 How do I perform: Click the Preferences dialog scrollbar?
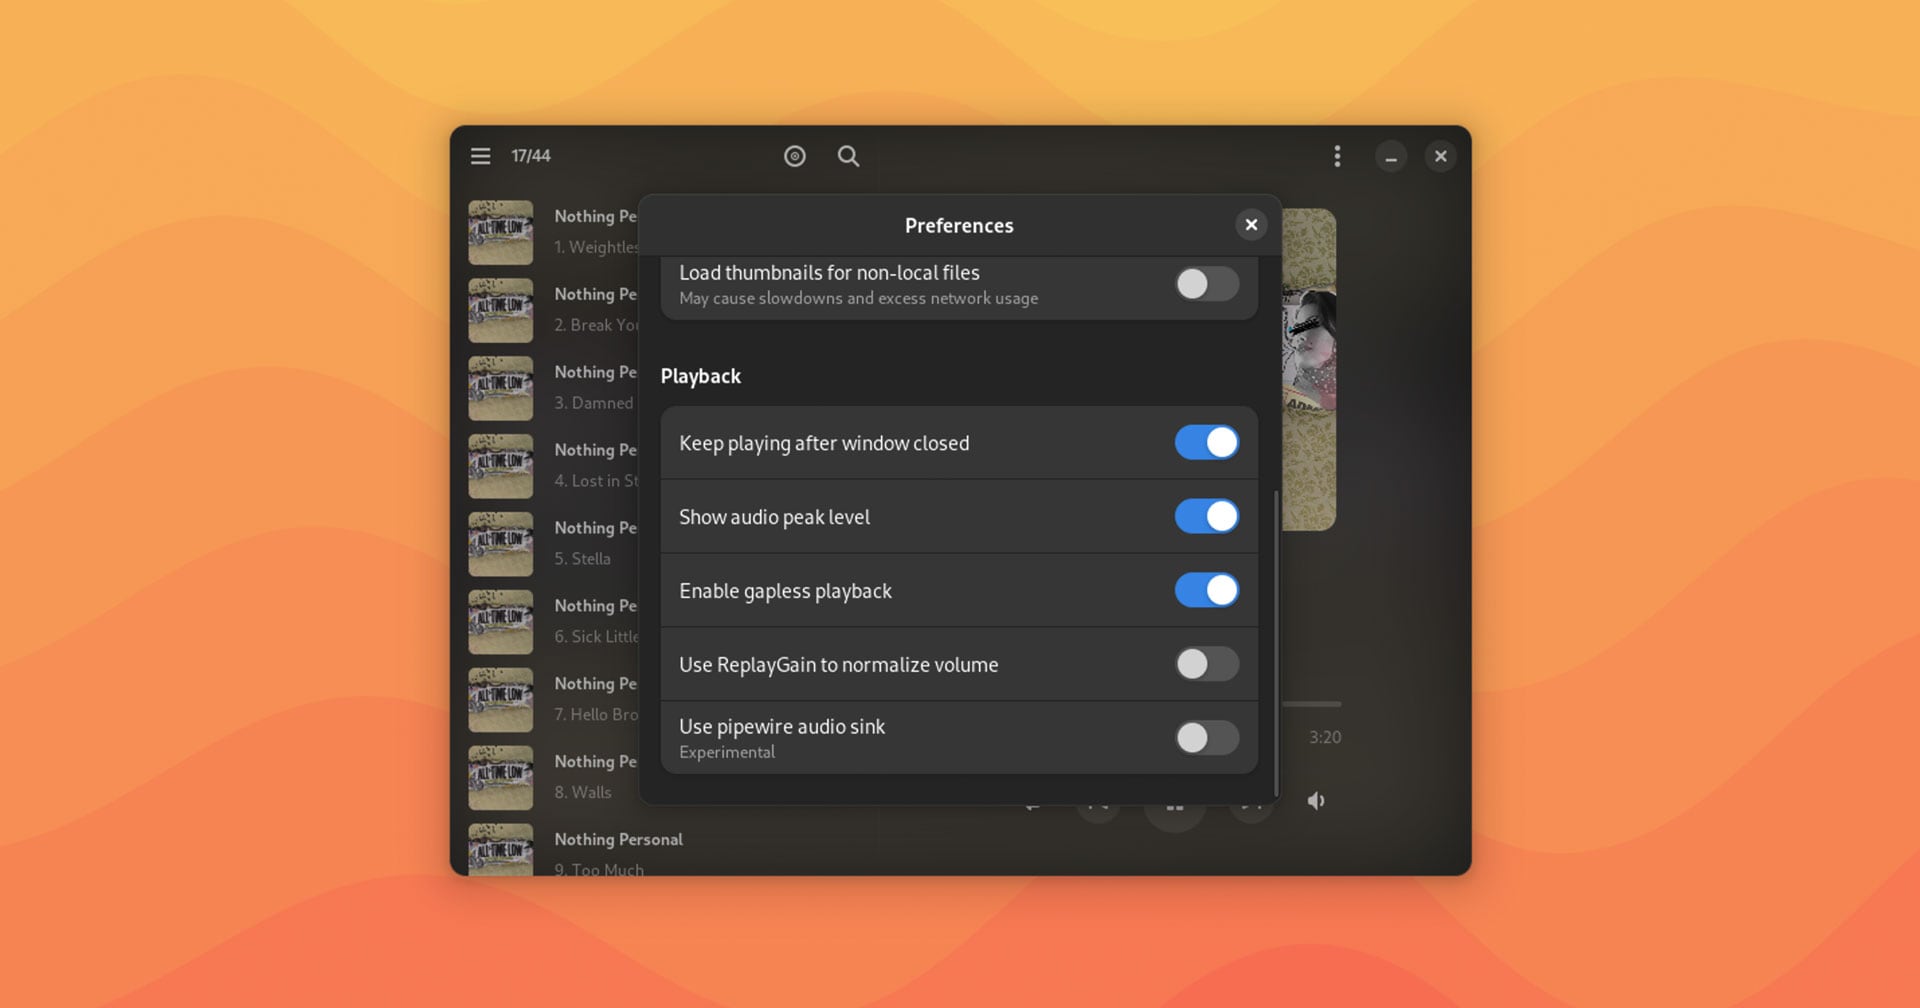tap(1276, 642)
